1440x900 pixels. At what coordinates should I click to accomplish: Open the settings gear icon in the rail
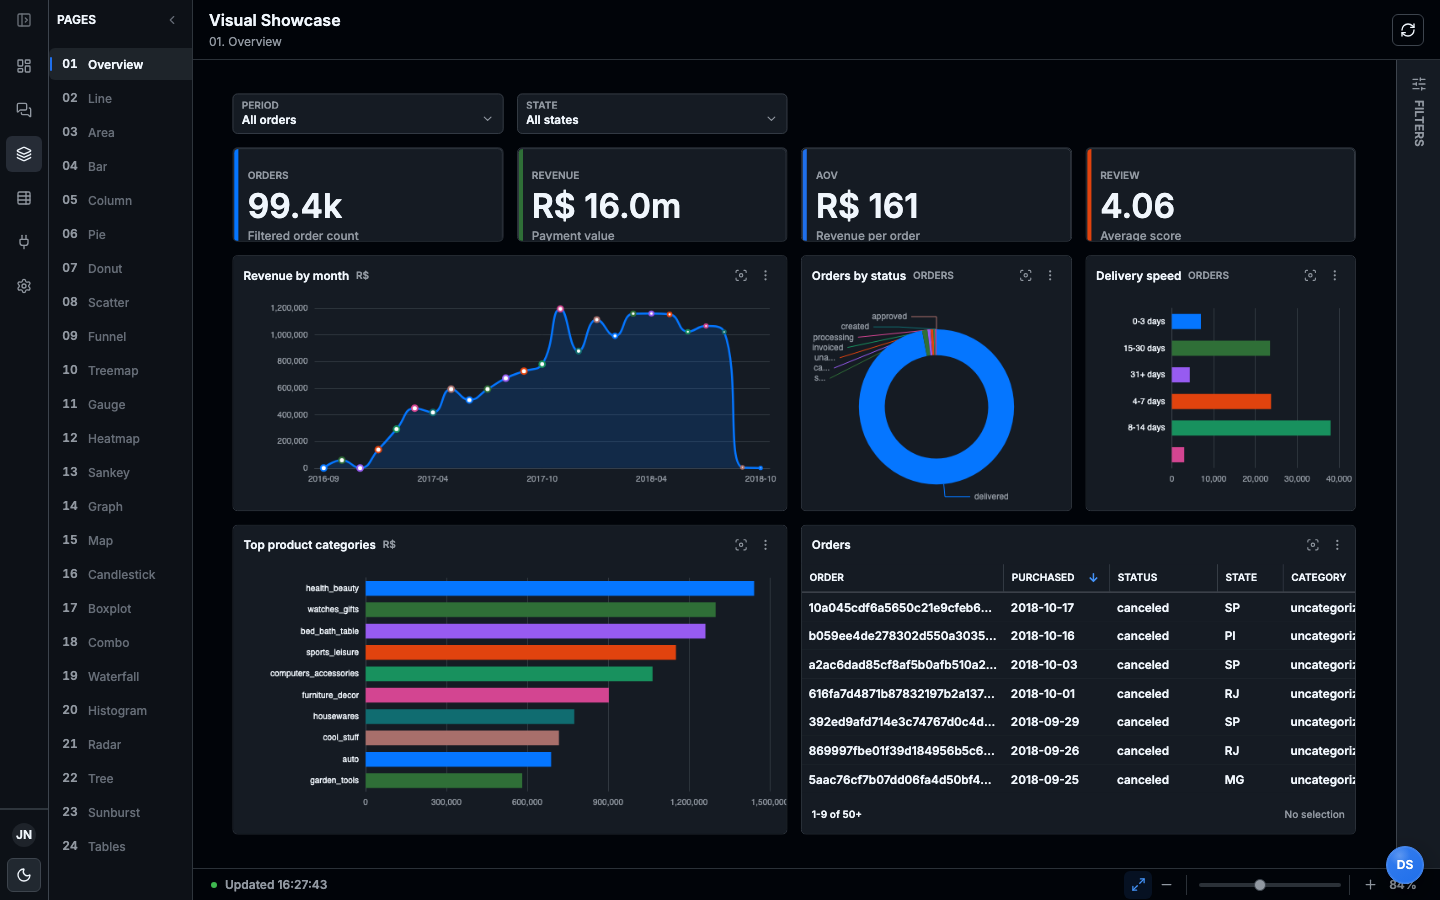(x=24, y=286)
